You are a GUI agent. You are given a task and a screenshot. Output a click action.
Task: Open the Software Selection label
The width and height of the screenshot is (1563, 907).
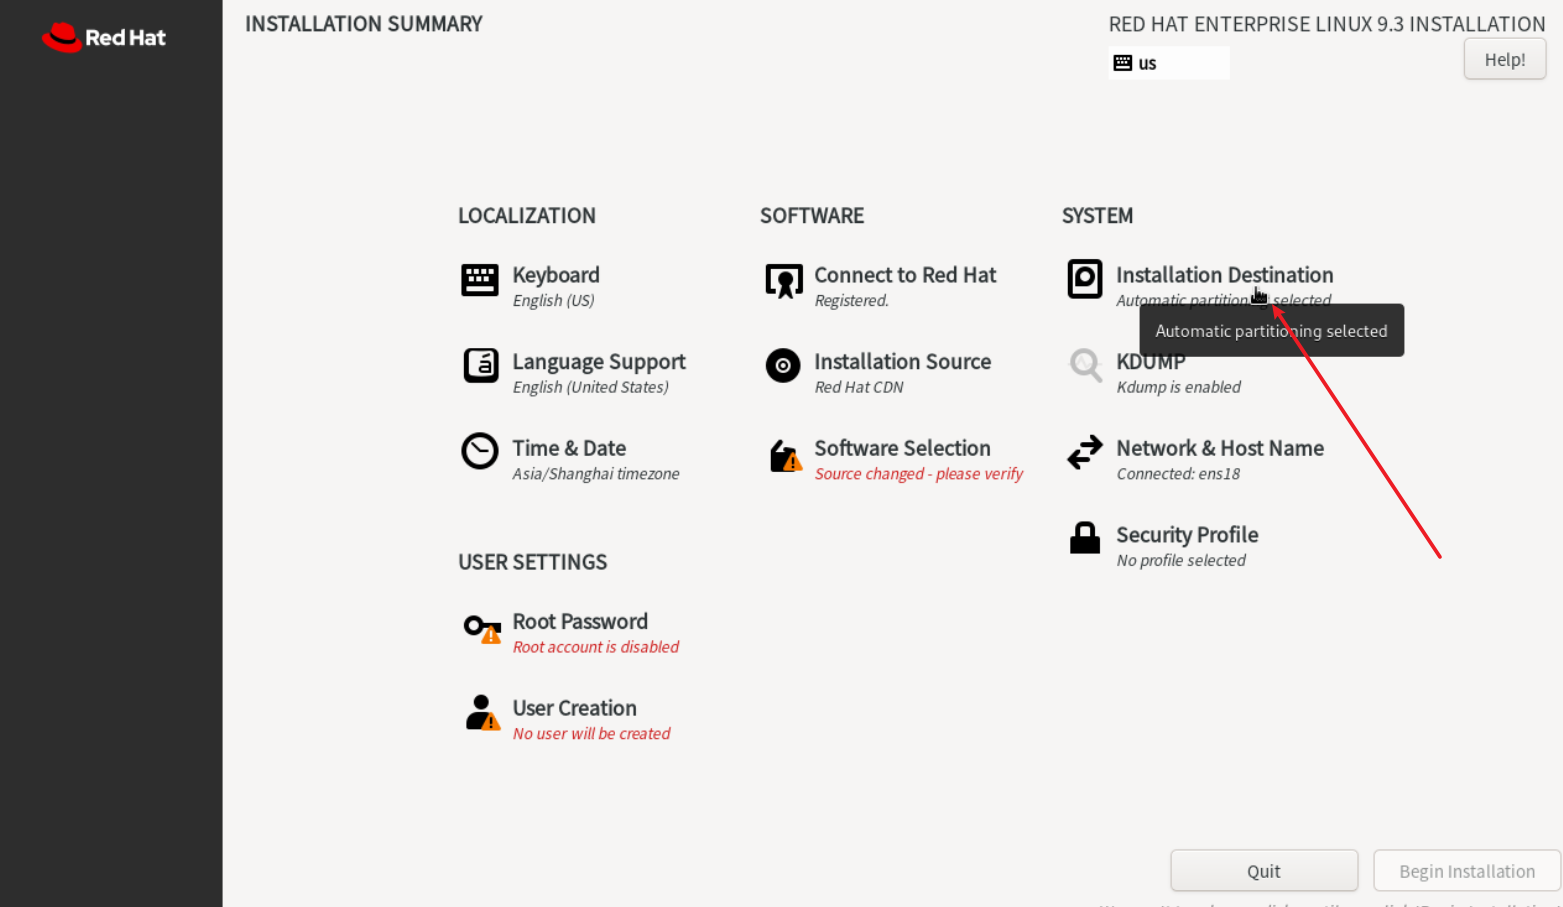pyautogui.click(x=902, y=448)
